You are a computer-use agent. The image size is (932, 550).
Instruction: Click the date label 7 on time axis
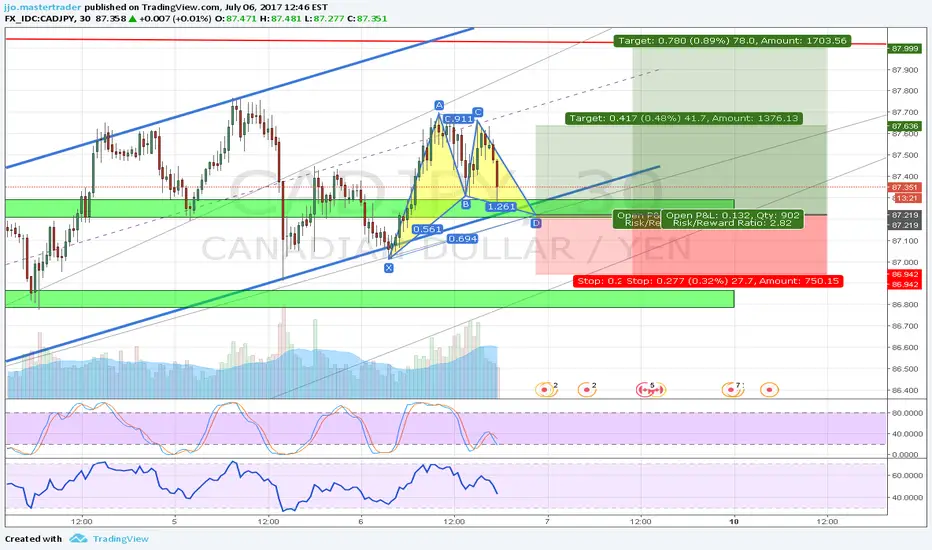(x=547, y=521)
